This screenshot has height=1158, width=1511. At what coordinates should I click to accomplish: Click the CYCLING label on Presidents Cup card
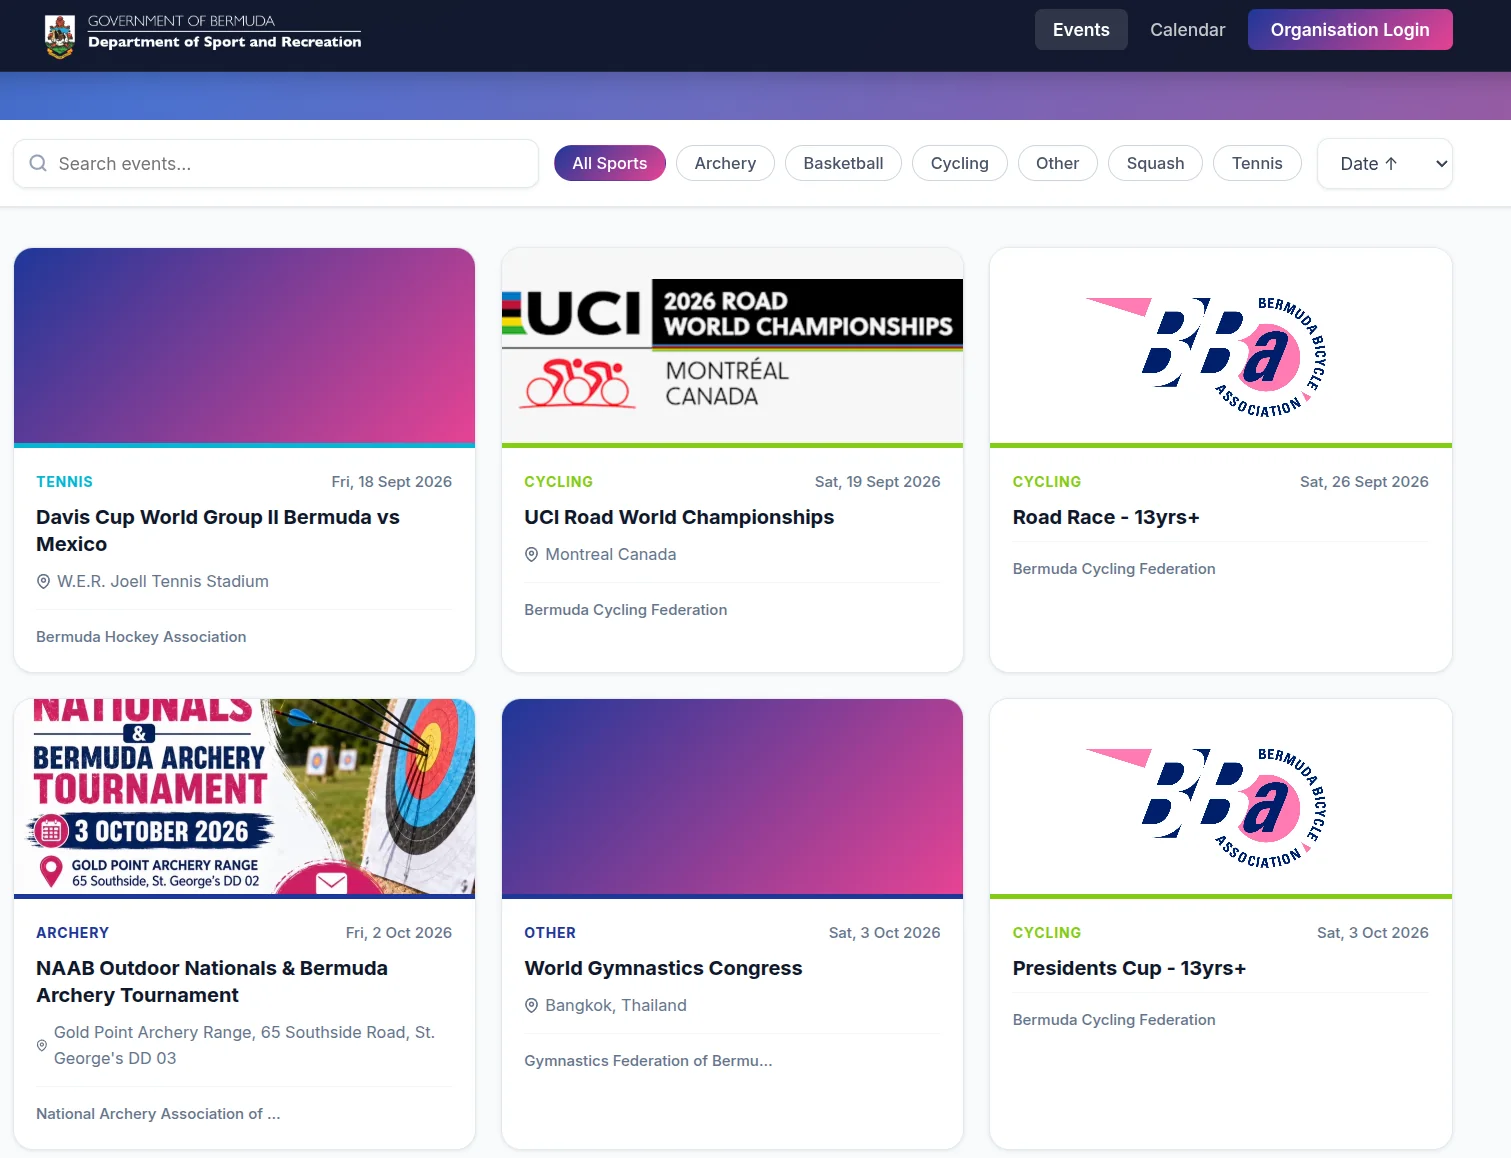click(1047, 933)
